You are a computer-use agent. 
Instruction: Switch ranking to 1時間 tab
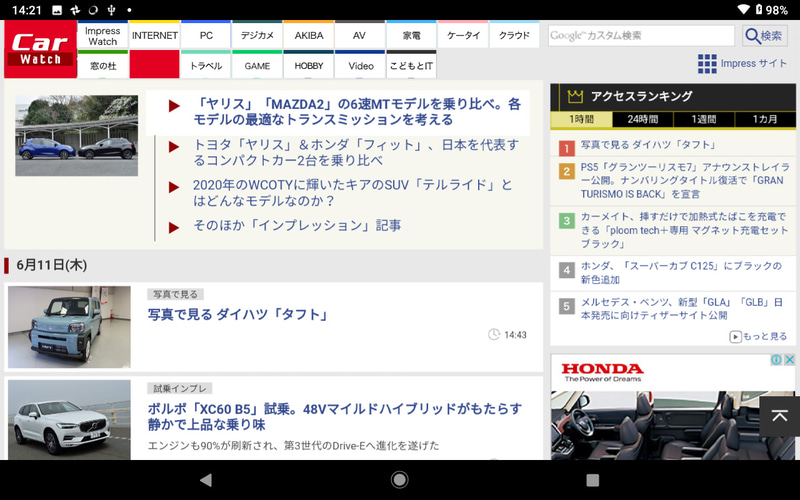tap(581, 119)
